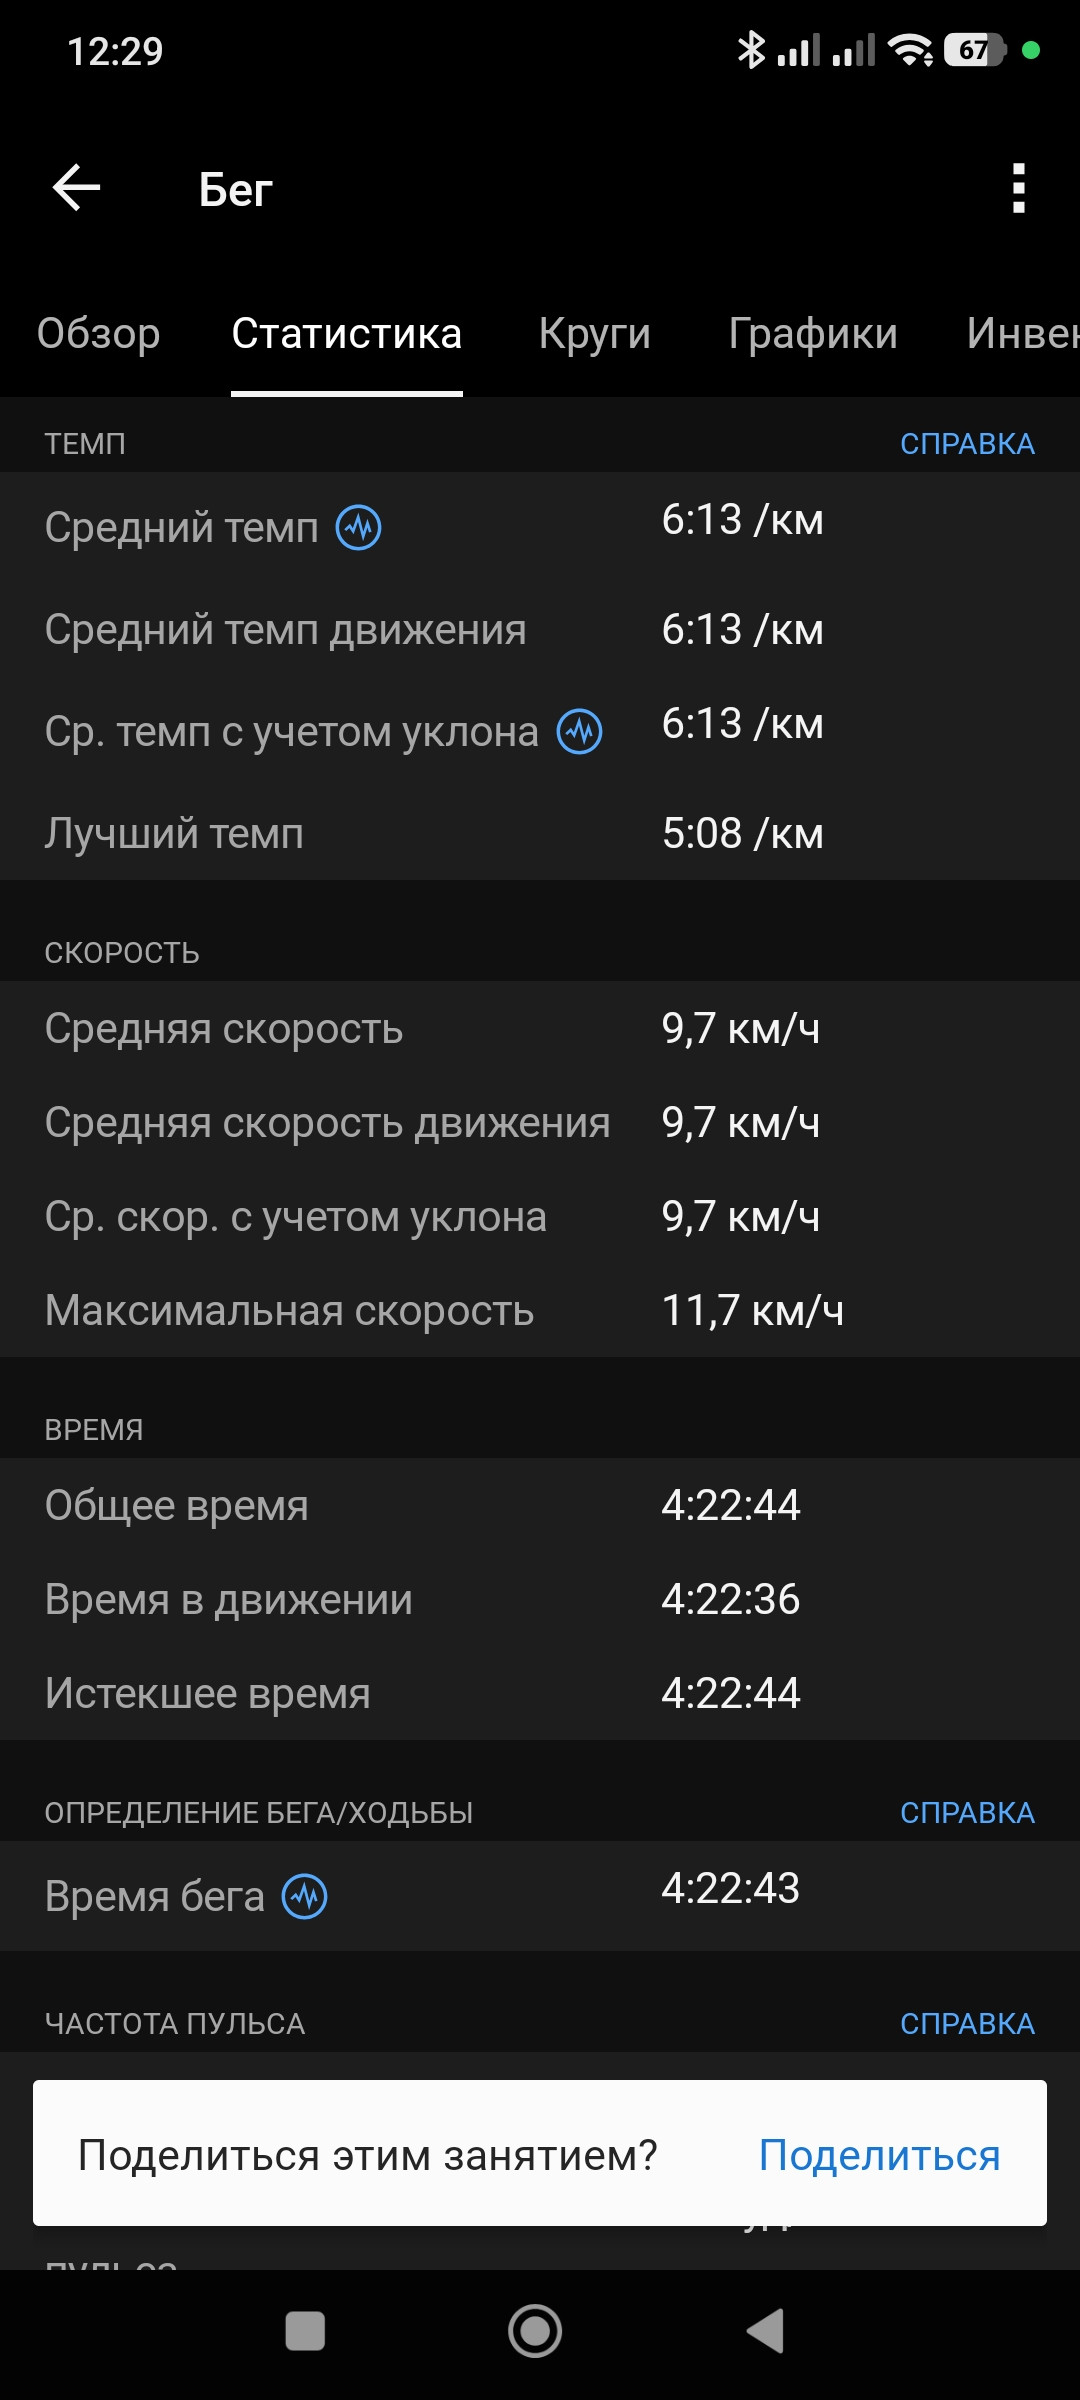This screenshot has height=2400, width=1080.
Task: Open СПРАВКА for ОПРЕДЕЛЕНИЕ БЕГА/ХОДЬБЫ
Action: (x=967, y=1812)
